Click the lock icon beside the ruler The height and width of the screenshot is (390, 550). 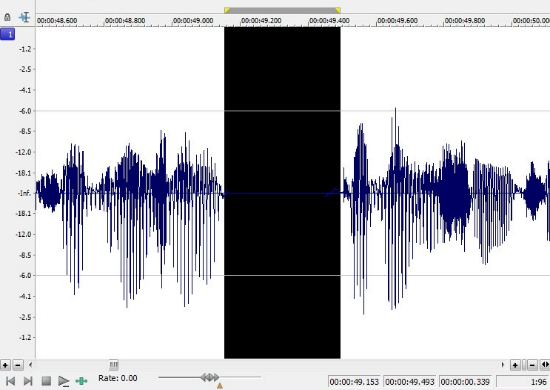7,17
